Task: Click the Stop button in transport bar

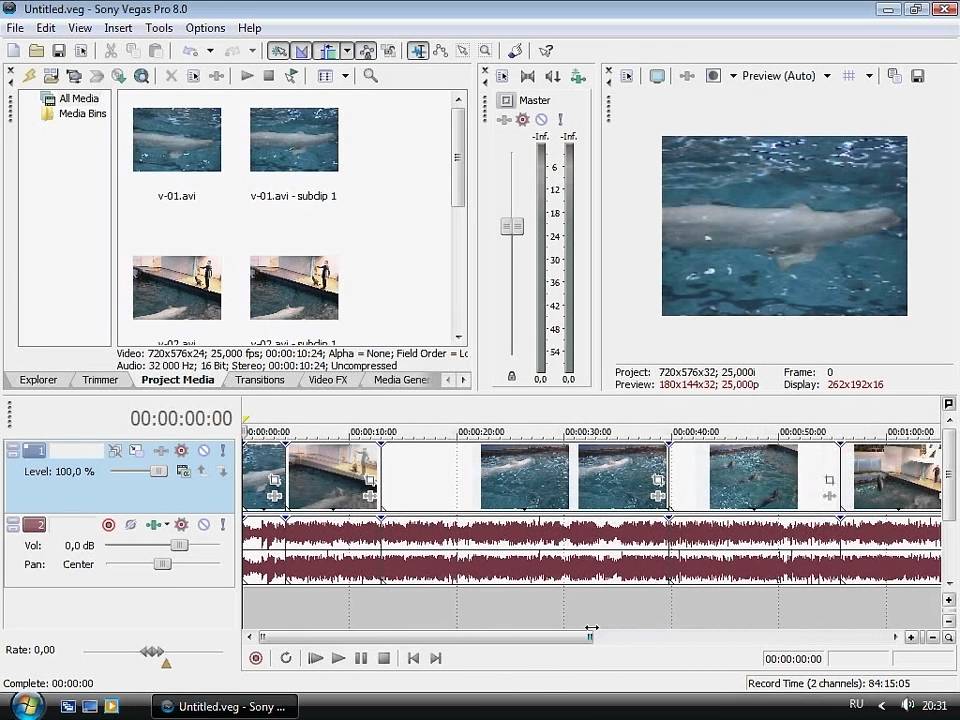Action: pyautogui.click(x=384, y=658)
